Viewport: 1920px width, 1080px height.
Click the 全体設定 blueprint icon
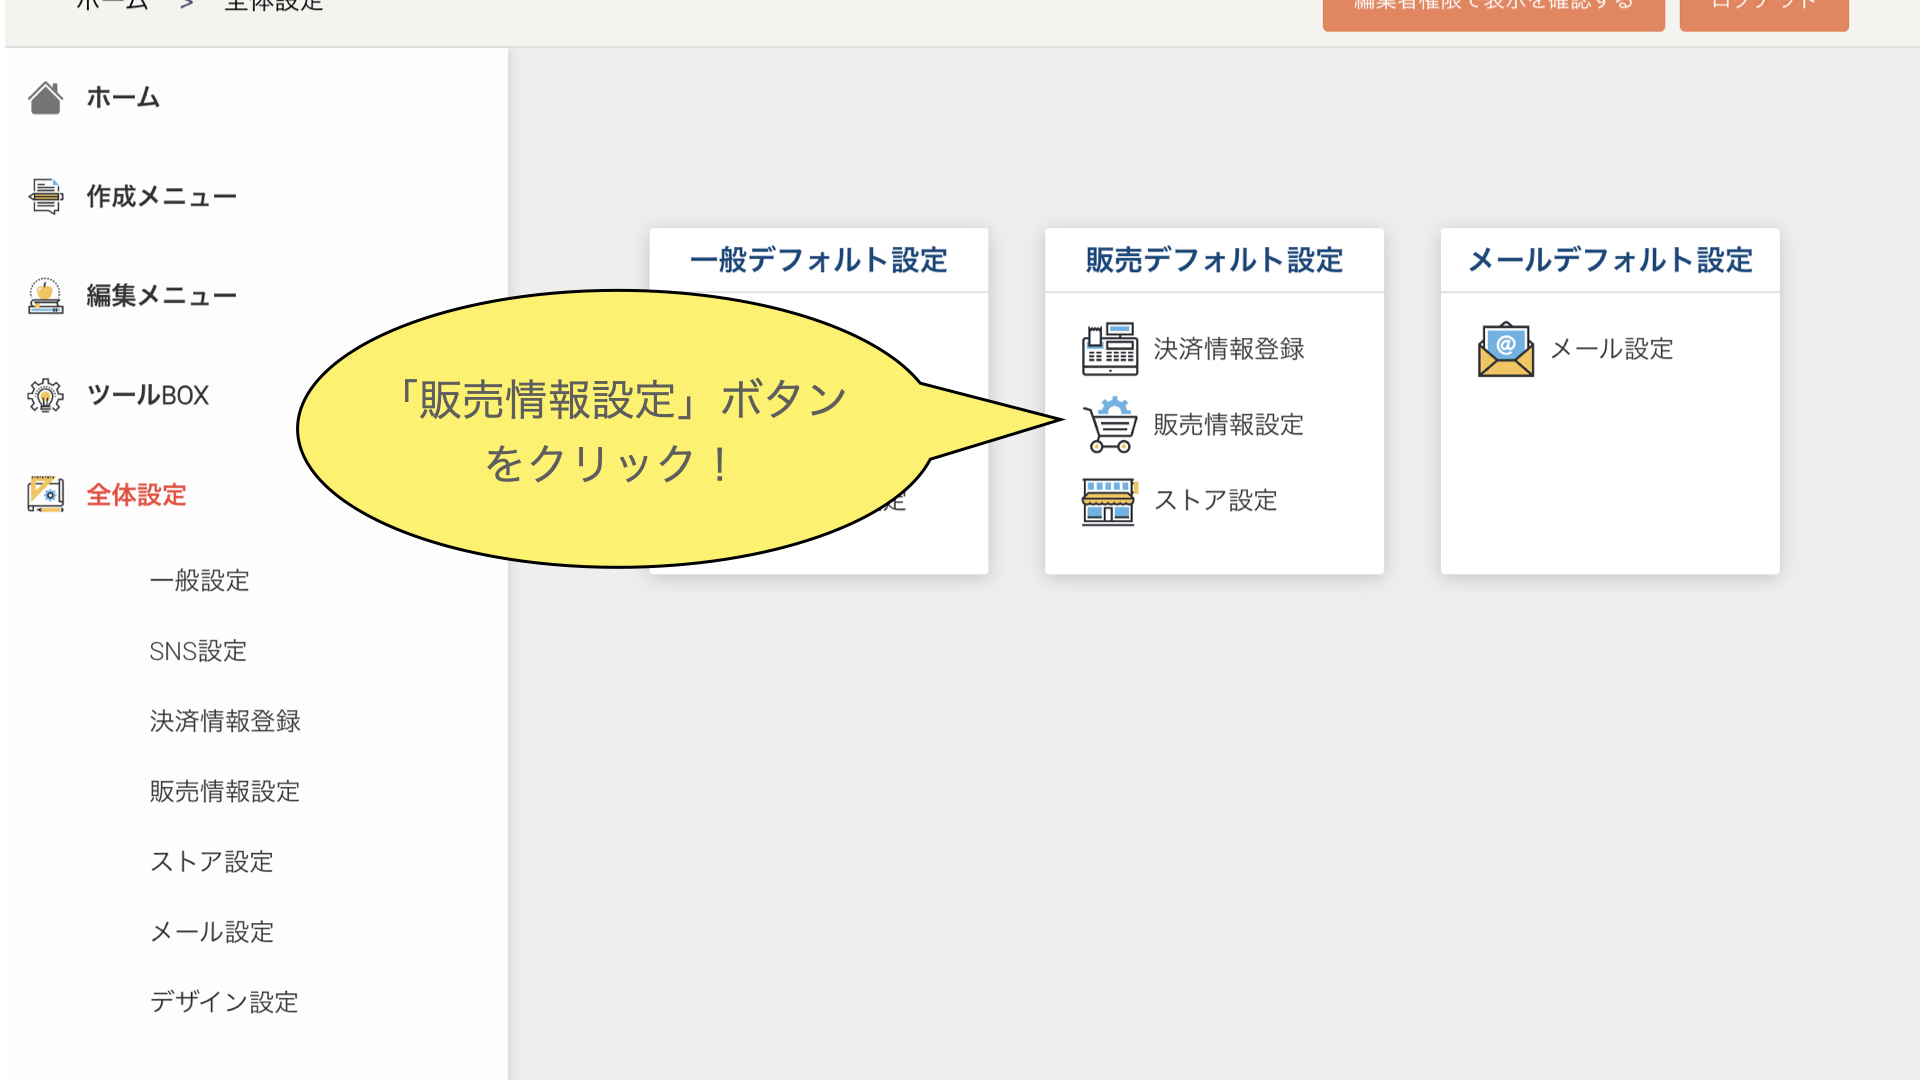click(x=45, y=494)
